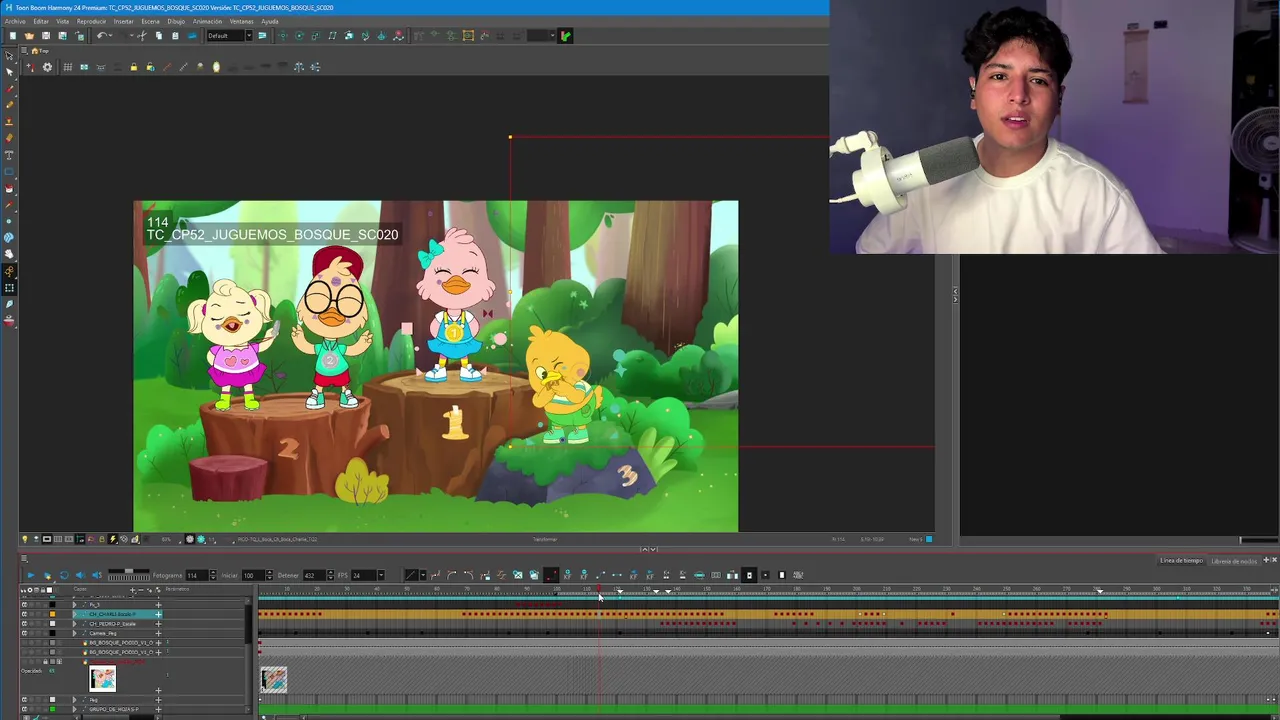Click the envelope-like icon in timeline toolbar
The height and width of the screenshot is (720, 1280).
click(518, 575)
